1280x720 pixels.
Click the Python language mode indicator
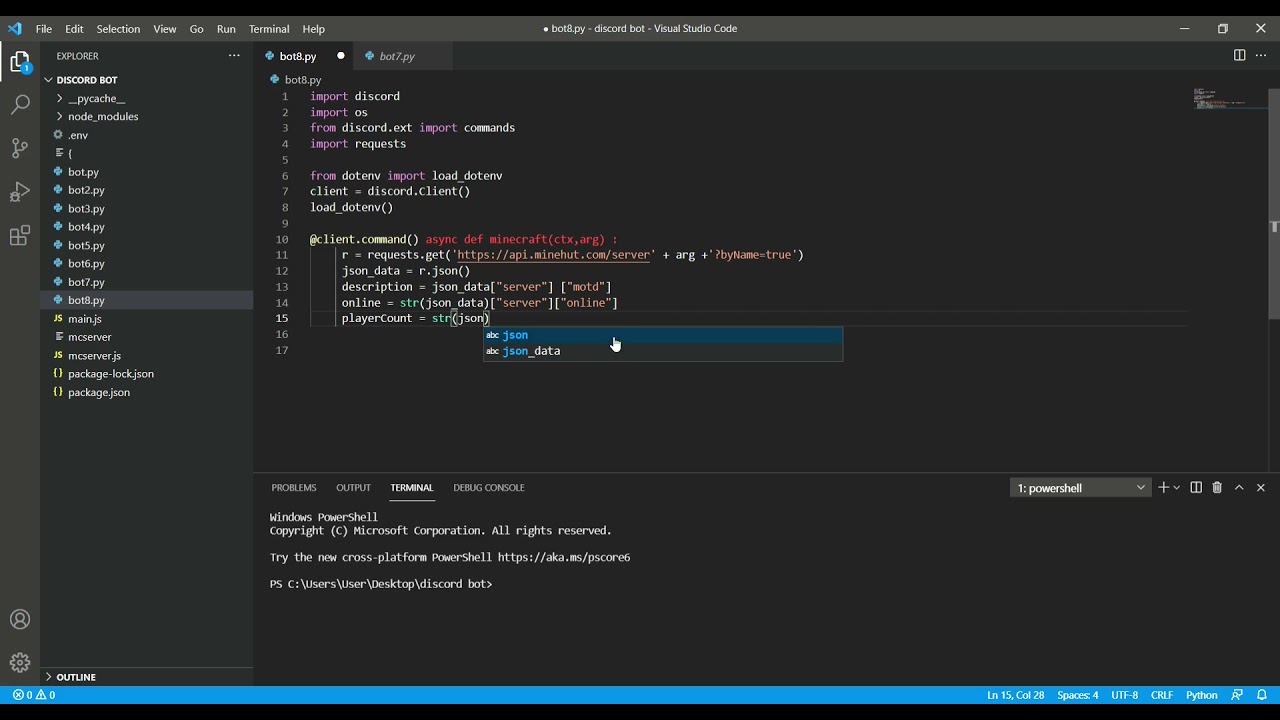pos(1201,695)
